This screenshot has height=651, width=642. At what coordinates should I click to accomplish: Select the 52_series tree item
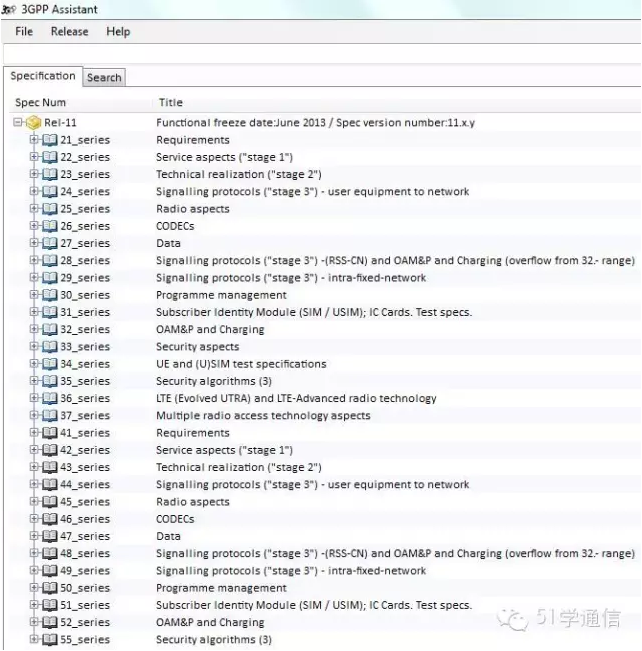[85, 622]
